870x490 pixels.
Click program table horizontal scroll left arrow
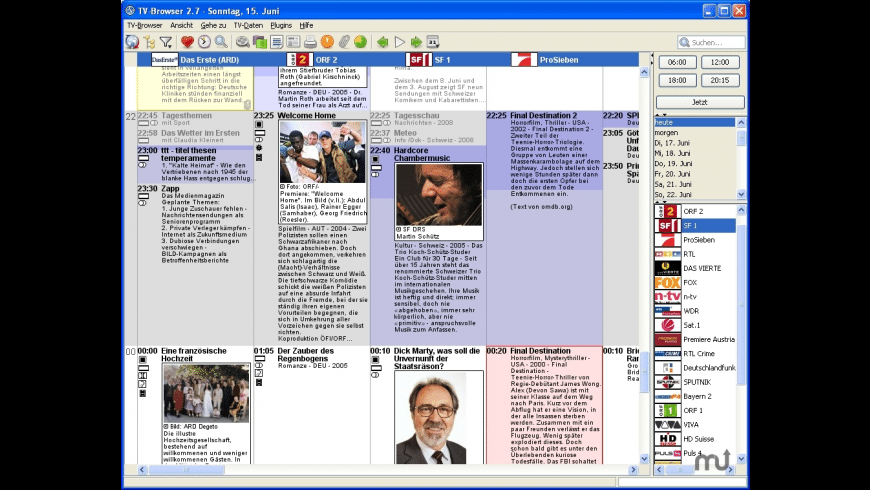click(x=142, y=469)
